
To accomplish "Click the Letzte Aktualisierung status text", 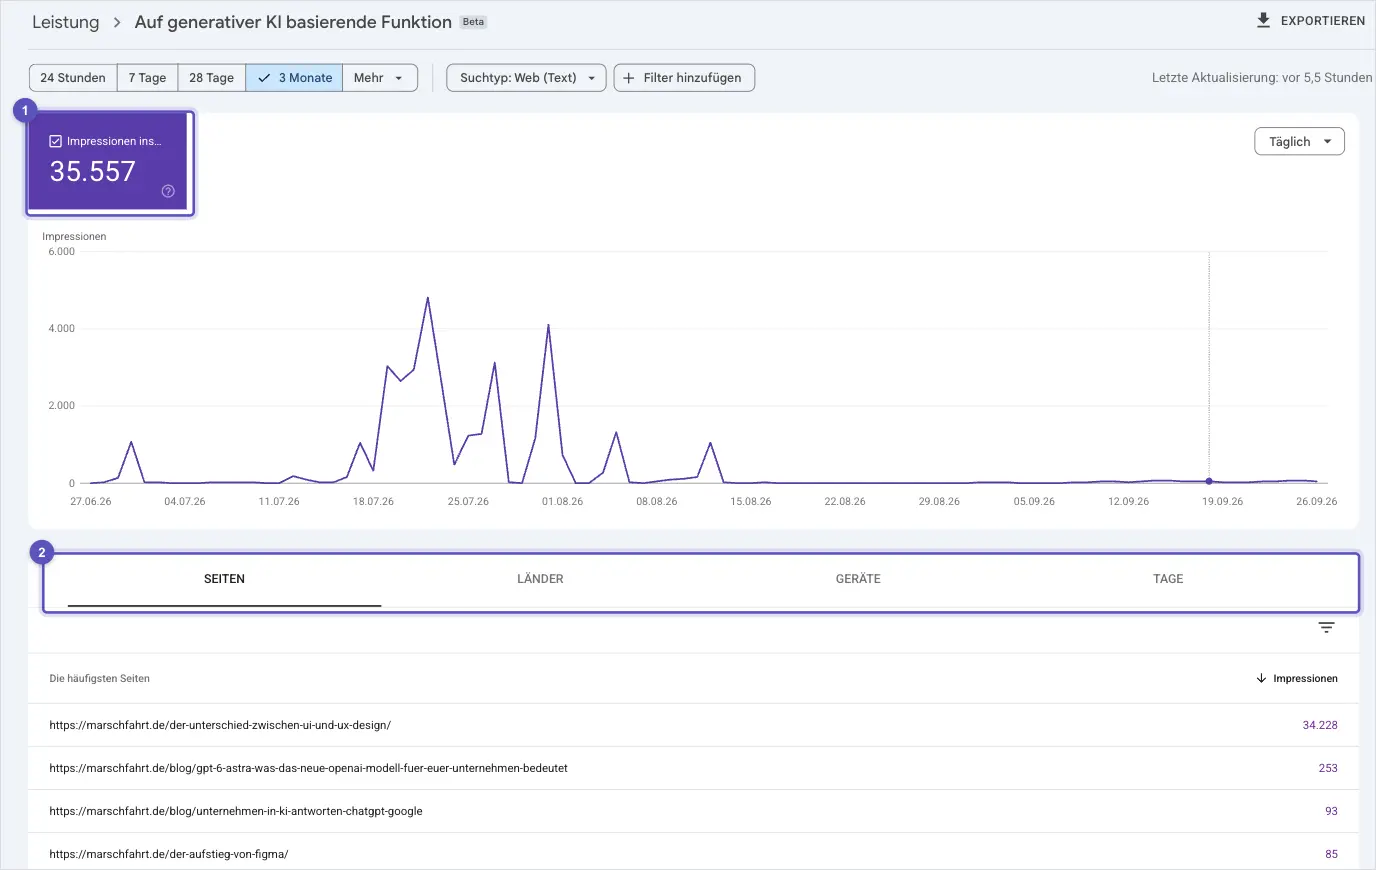I will pos(1262,78).
